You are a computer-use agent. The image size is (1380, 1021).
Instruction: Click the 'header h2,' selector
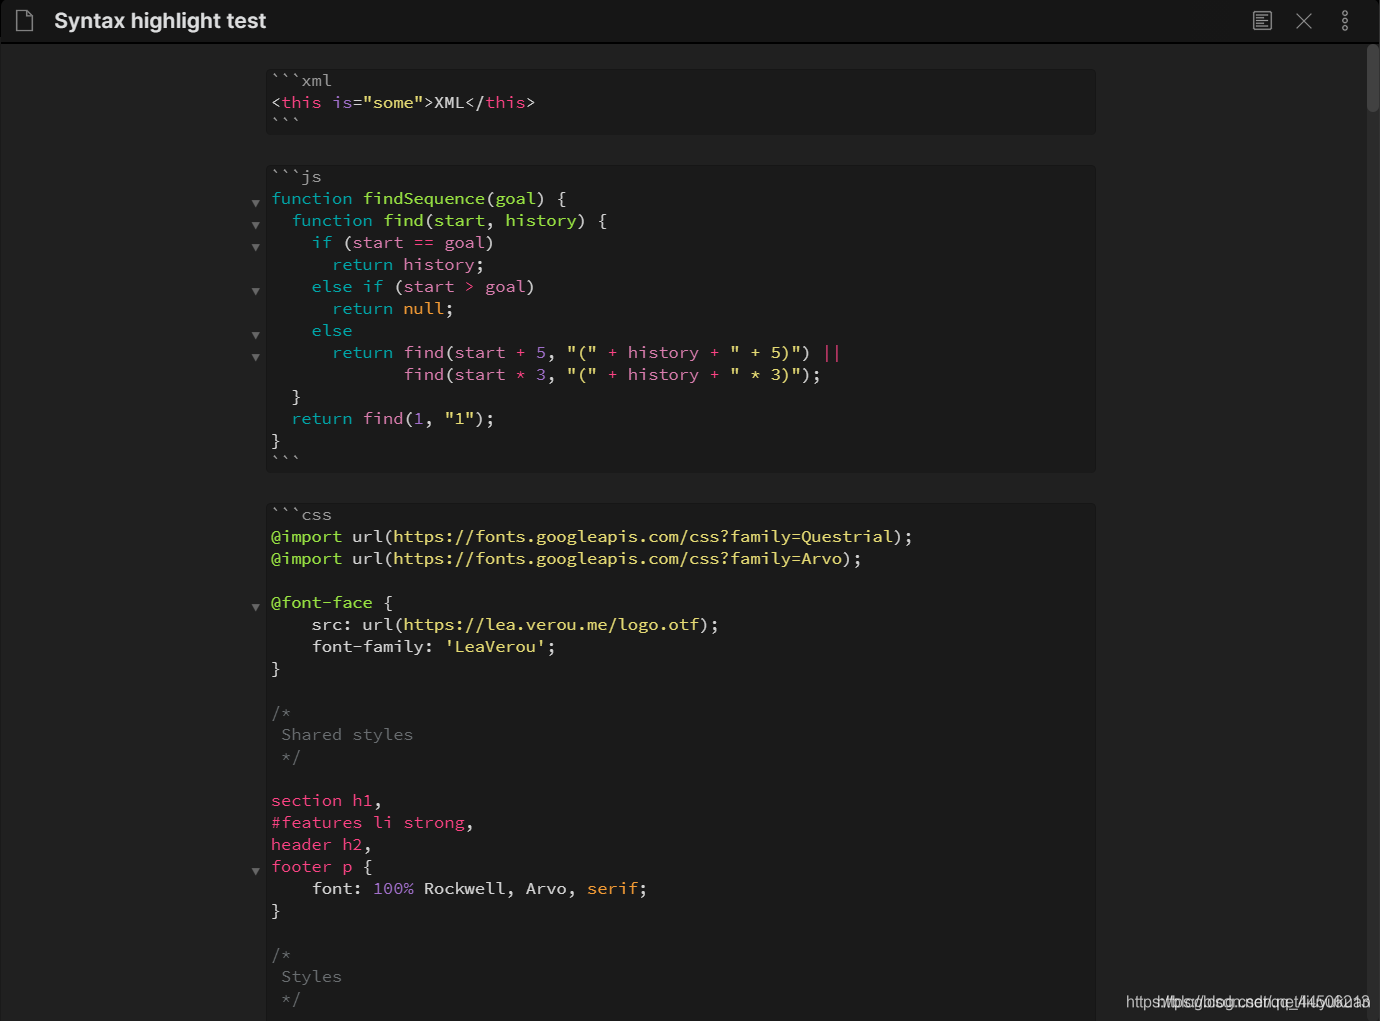(321, 845)
